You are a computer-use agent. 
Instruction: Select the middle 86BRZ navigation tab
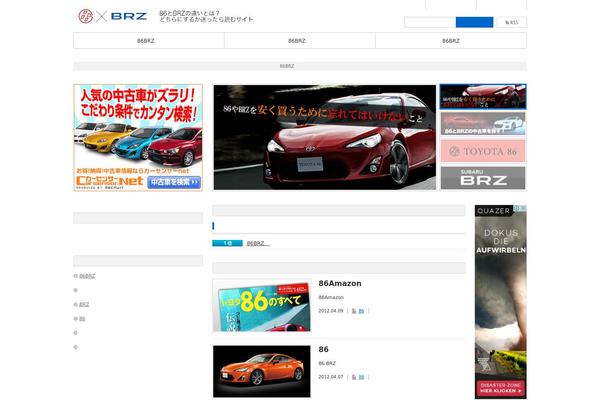[x=300, y=41]
